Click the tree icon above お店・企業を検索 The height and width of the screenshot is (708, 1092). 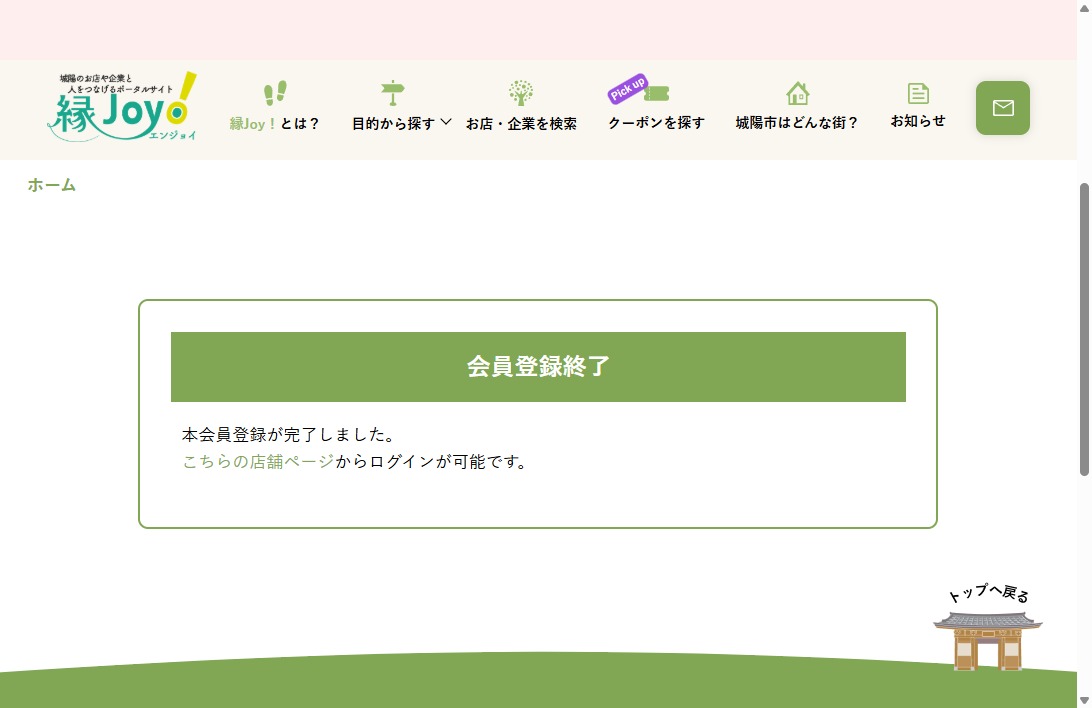(x=521, y=93)
